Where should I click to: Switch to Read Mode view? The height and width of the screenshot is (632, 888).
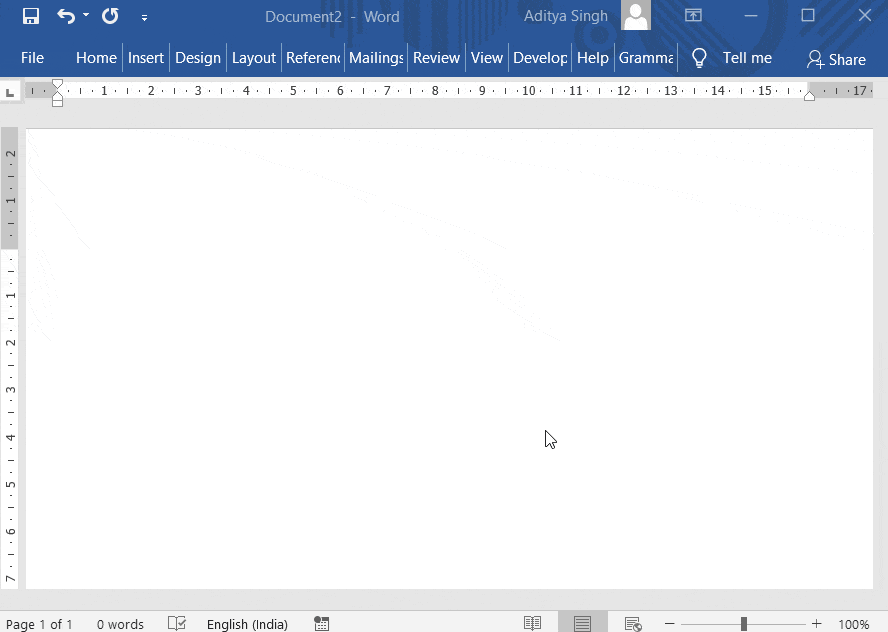(x=533, y=622)
